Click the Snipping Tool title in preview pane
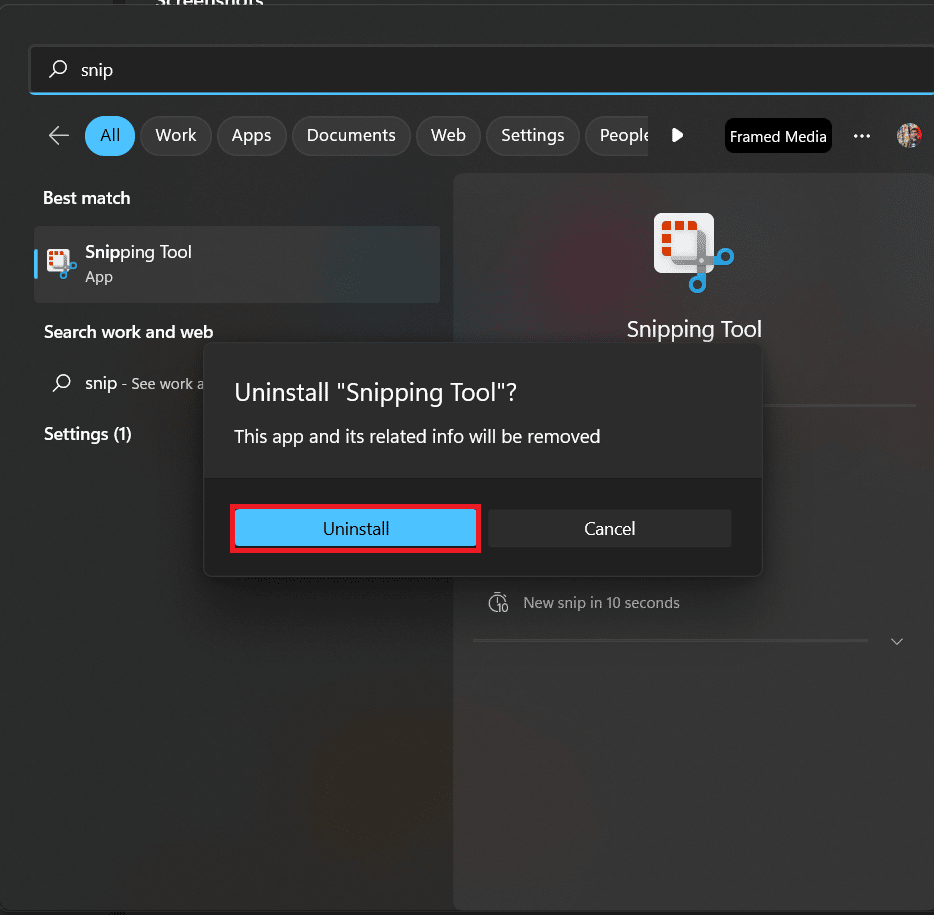 pos(694,329)
